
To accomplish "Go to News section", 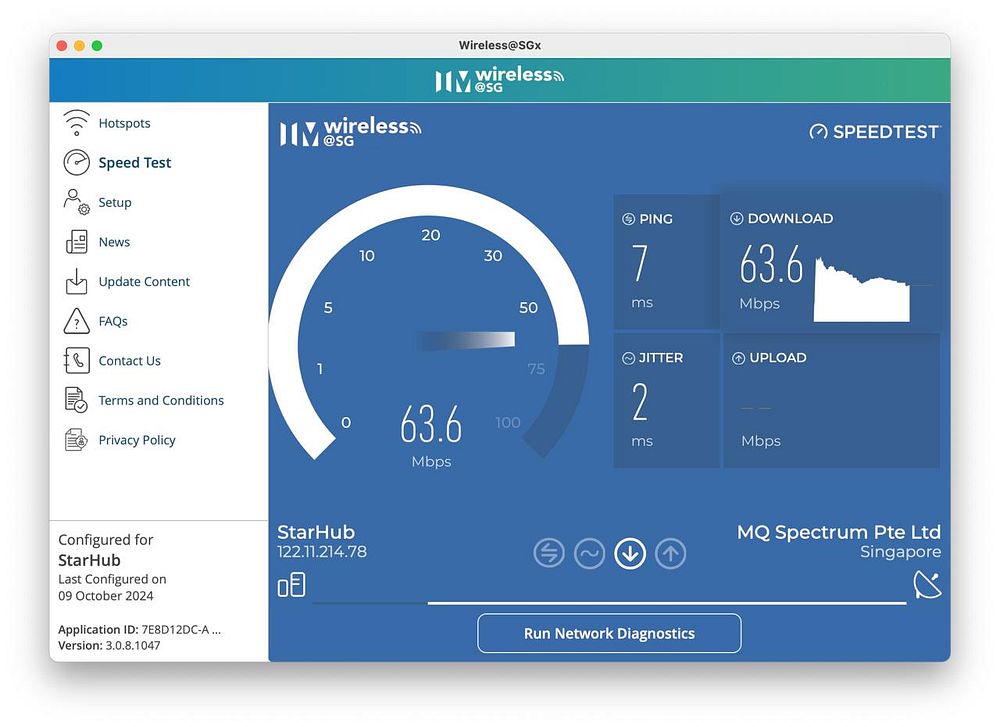I will tap(114, 242).
